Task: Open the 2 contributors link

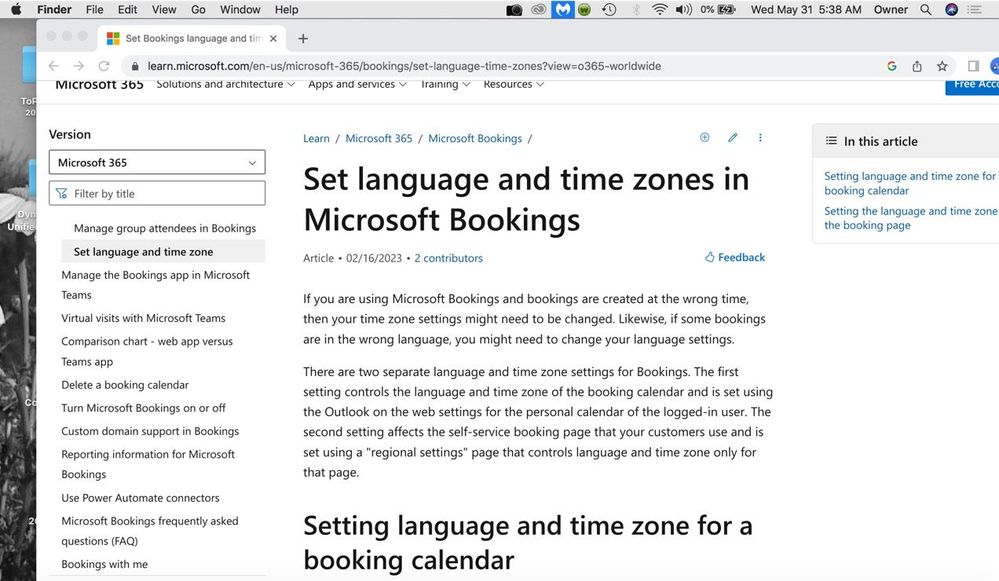Action: [449, 258]
